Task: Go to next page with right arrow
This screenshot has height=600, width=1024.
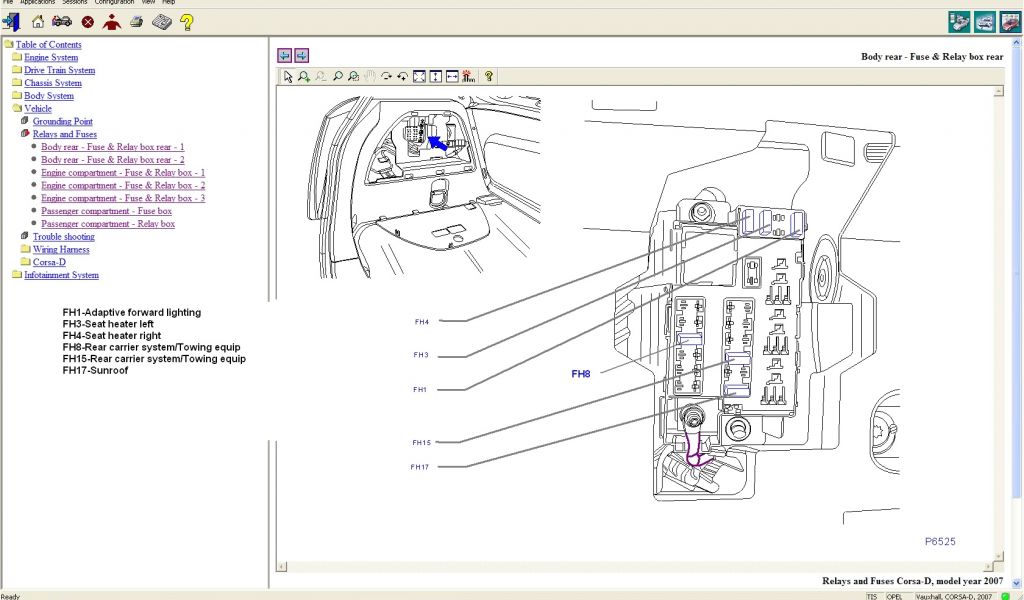Action: pos(302,56)
